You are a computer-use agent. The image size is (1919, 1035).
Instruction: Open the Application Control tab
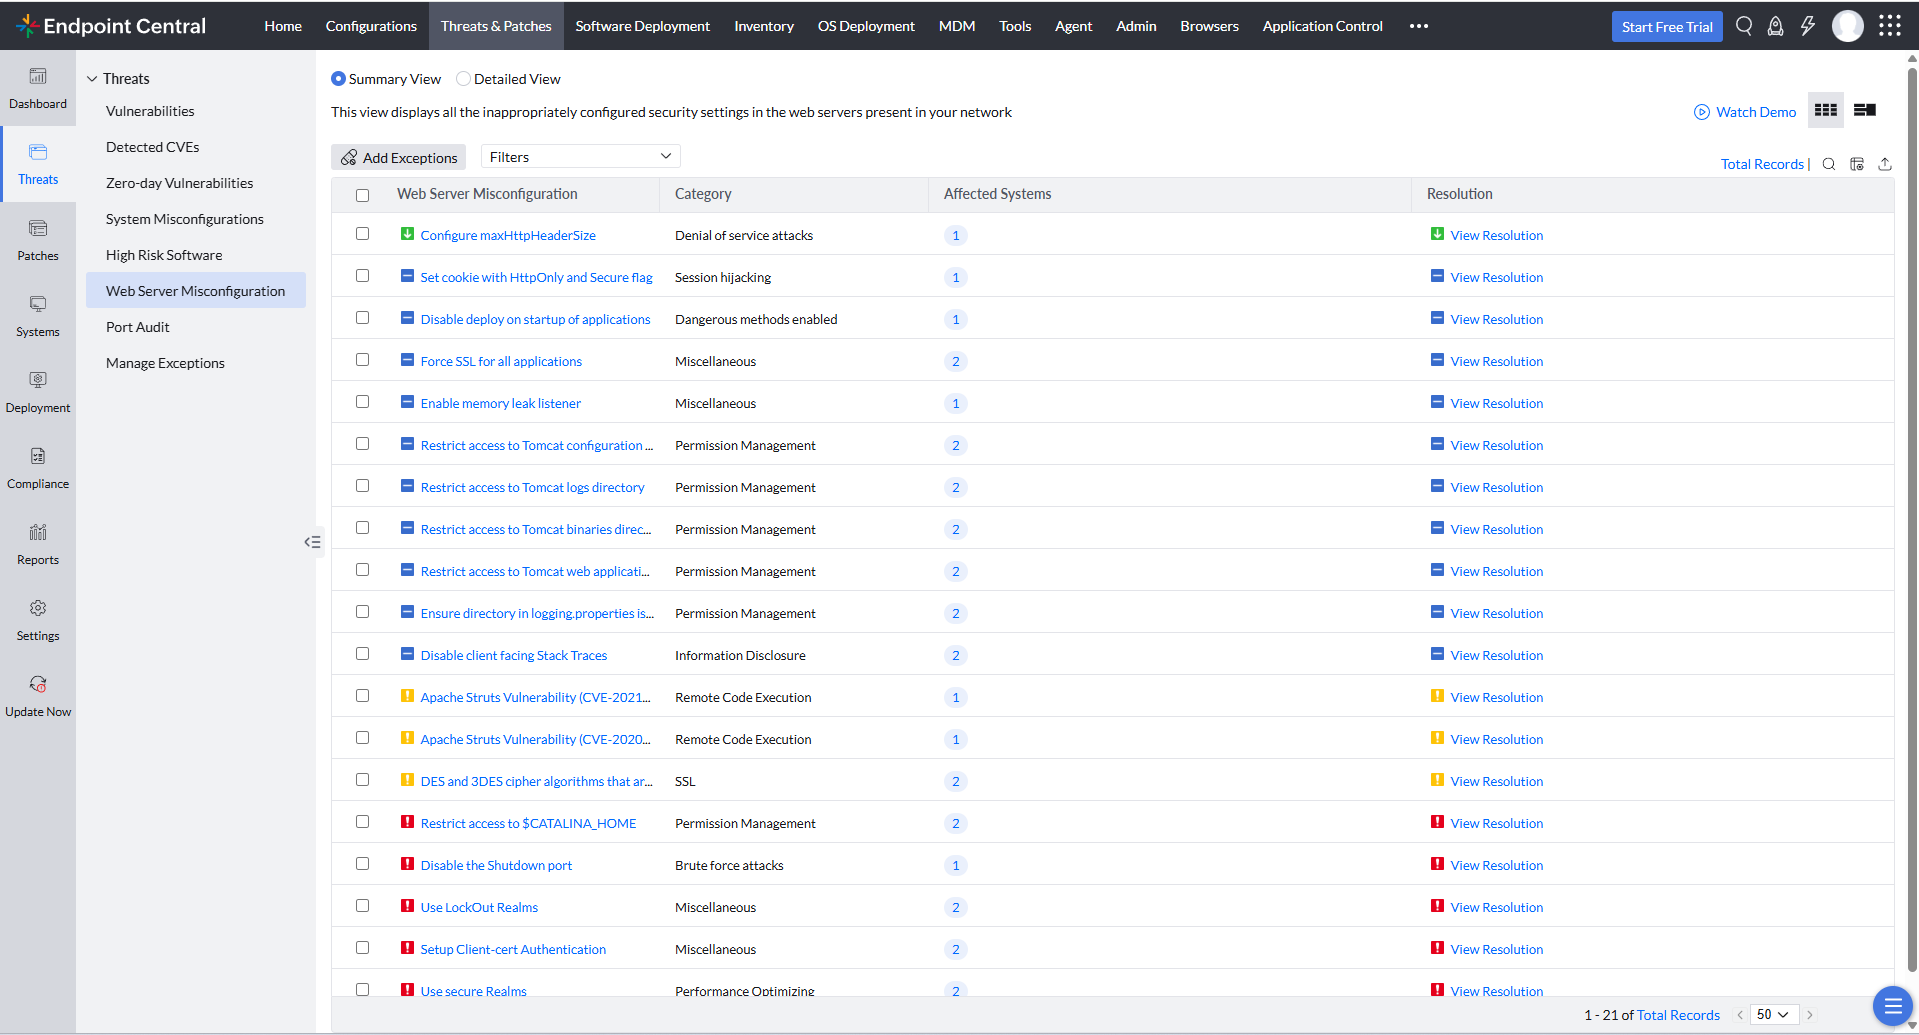[1322, 26]
